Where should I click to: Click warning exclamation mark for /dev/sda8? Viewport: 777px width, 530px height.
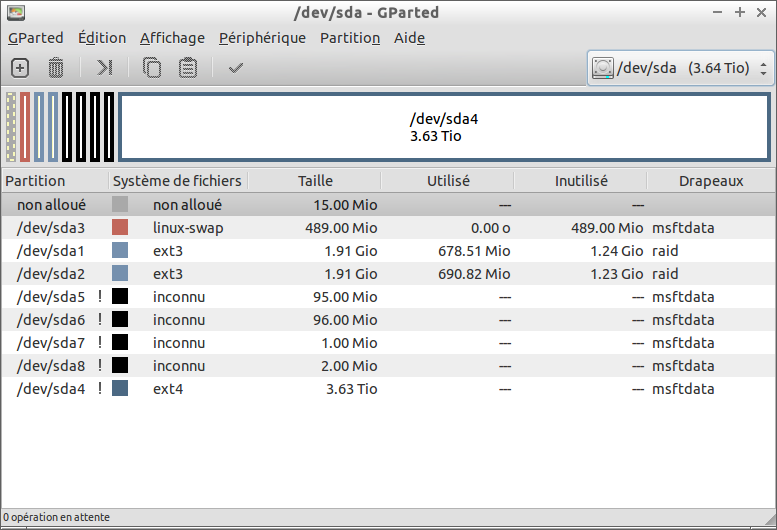pos(100,365)
